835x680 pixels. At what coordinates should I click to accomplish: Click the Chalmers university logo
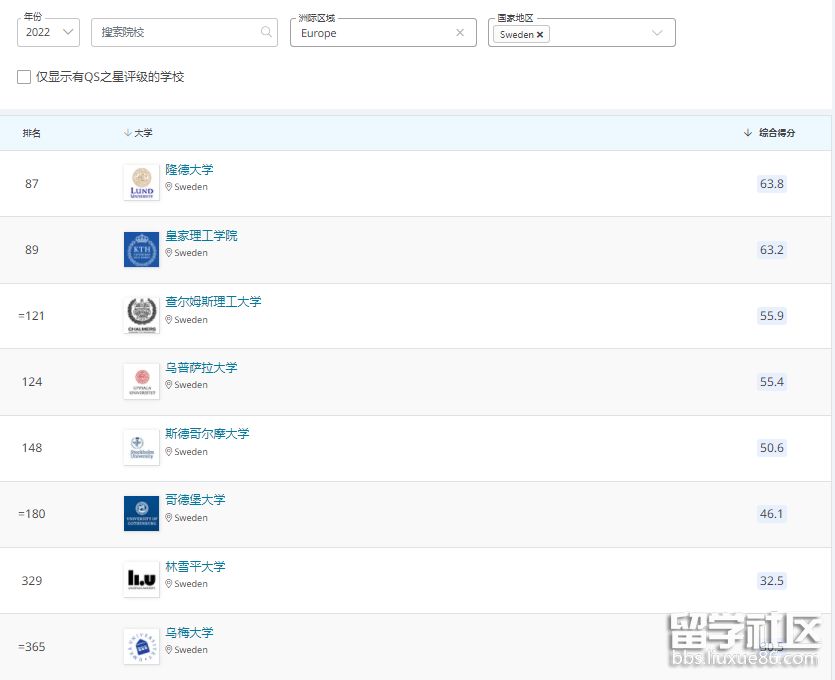[x=141, y=315]
